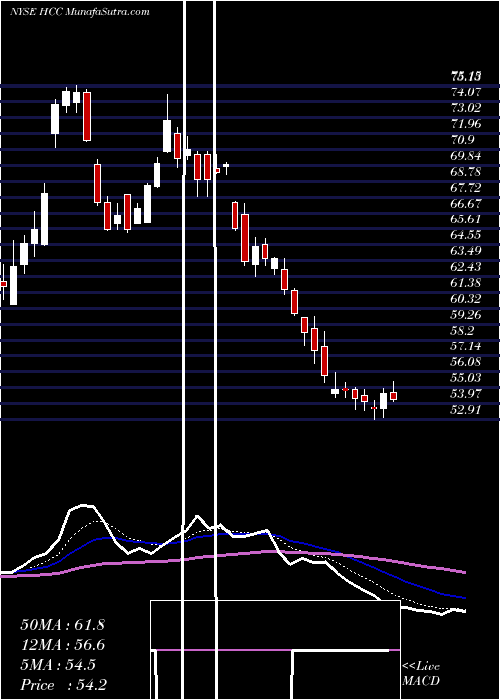Click the 74.07 price axis label
This screenshot has width=500, height=700.
[466, 92]
